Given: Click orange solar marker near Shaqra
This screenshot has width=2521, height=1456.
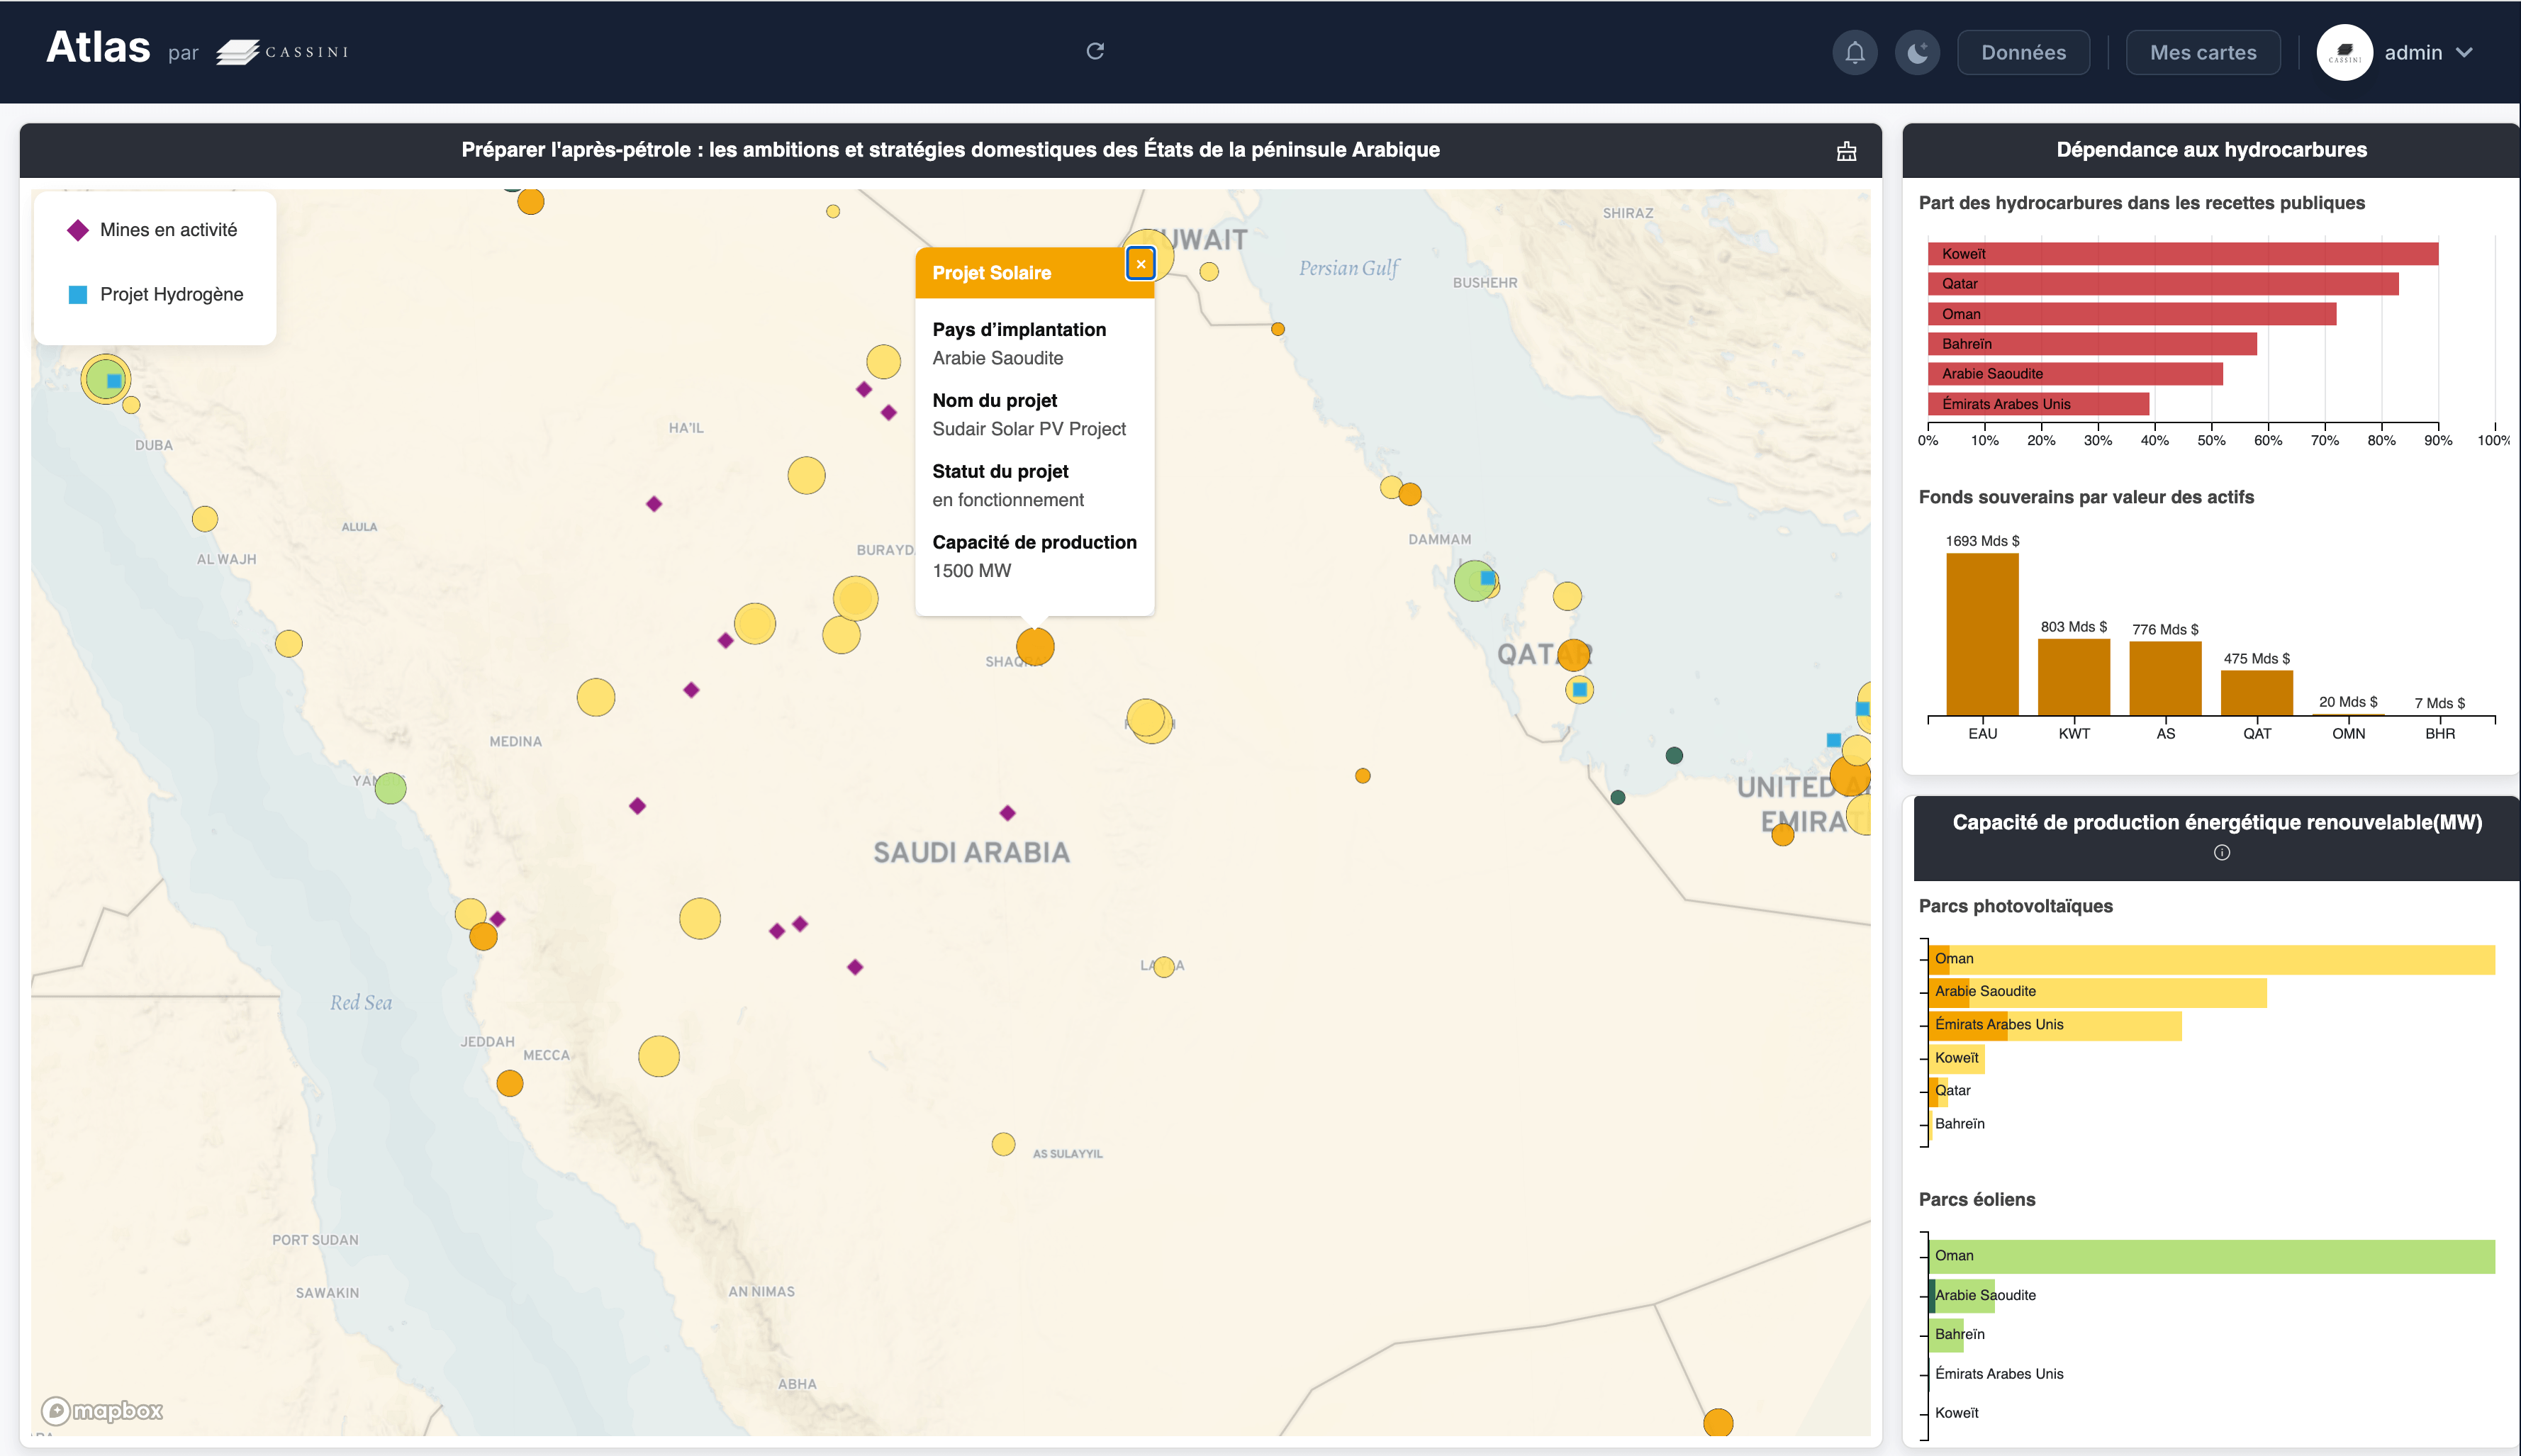Looking at the screenshot, I should [1035, 647].
